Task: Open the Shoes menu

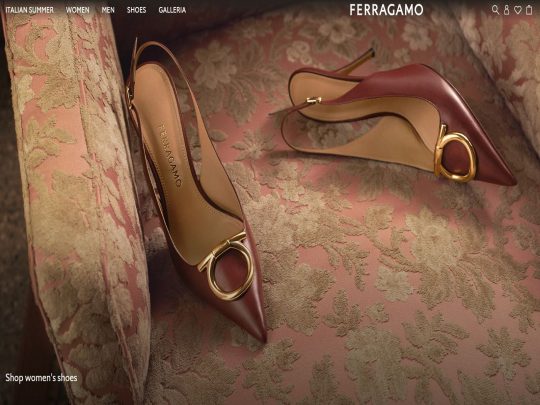Action: click(136, 10)
